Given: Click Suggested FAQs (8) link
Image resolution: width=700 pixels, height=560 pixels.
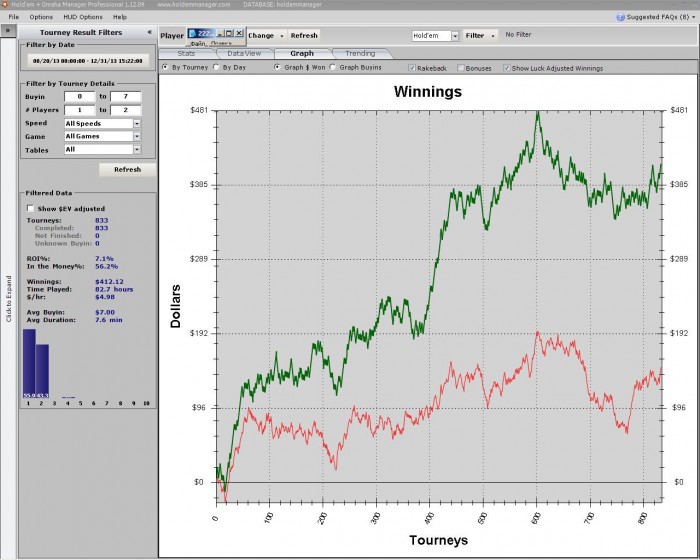Looking at the screenshot, I should [658, 17].
